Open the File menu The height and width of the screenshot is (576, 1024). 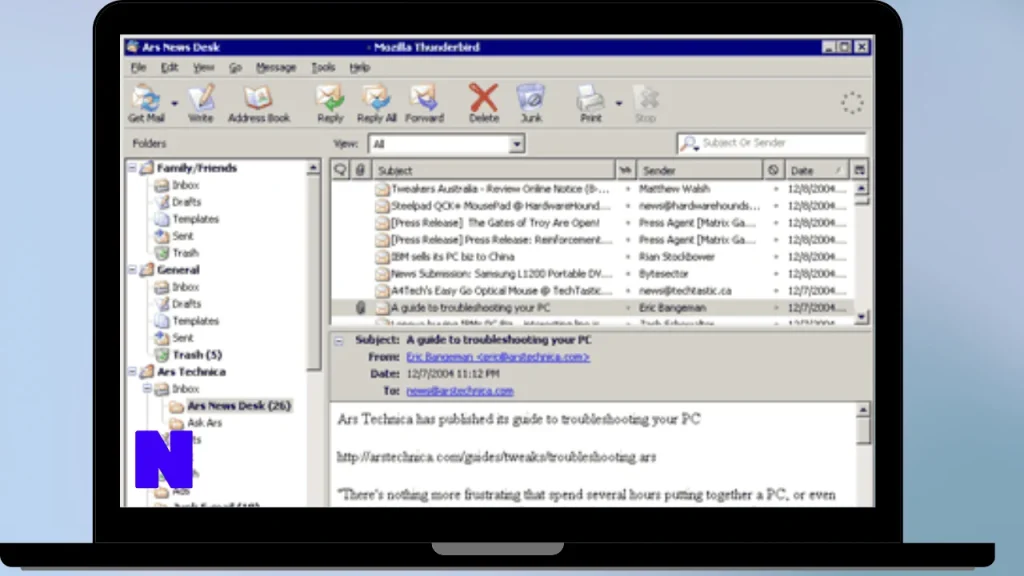pos(138,67)
